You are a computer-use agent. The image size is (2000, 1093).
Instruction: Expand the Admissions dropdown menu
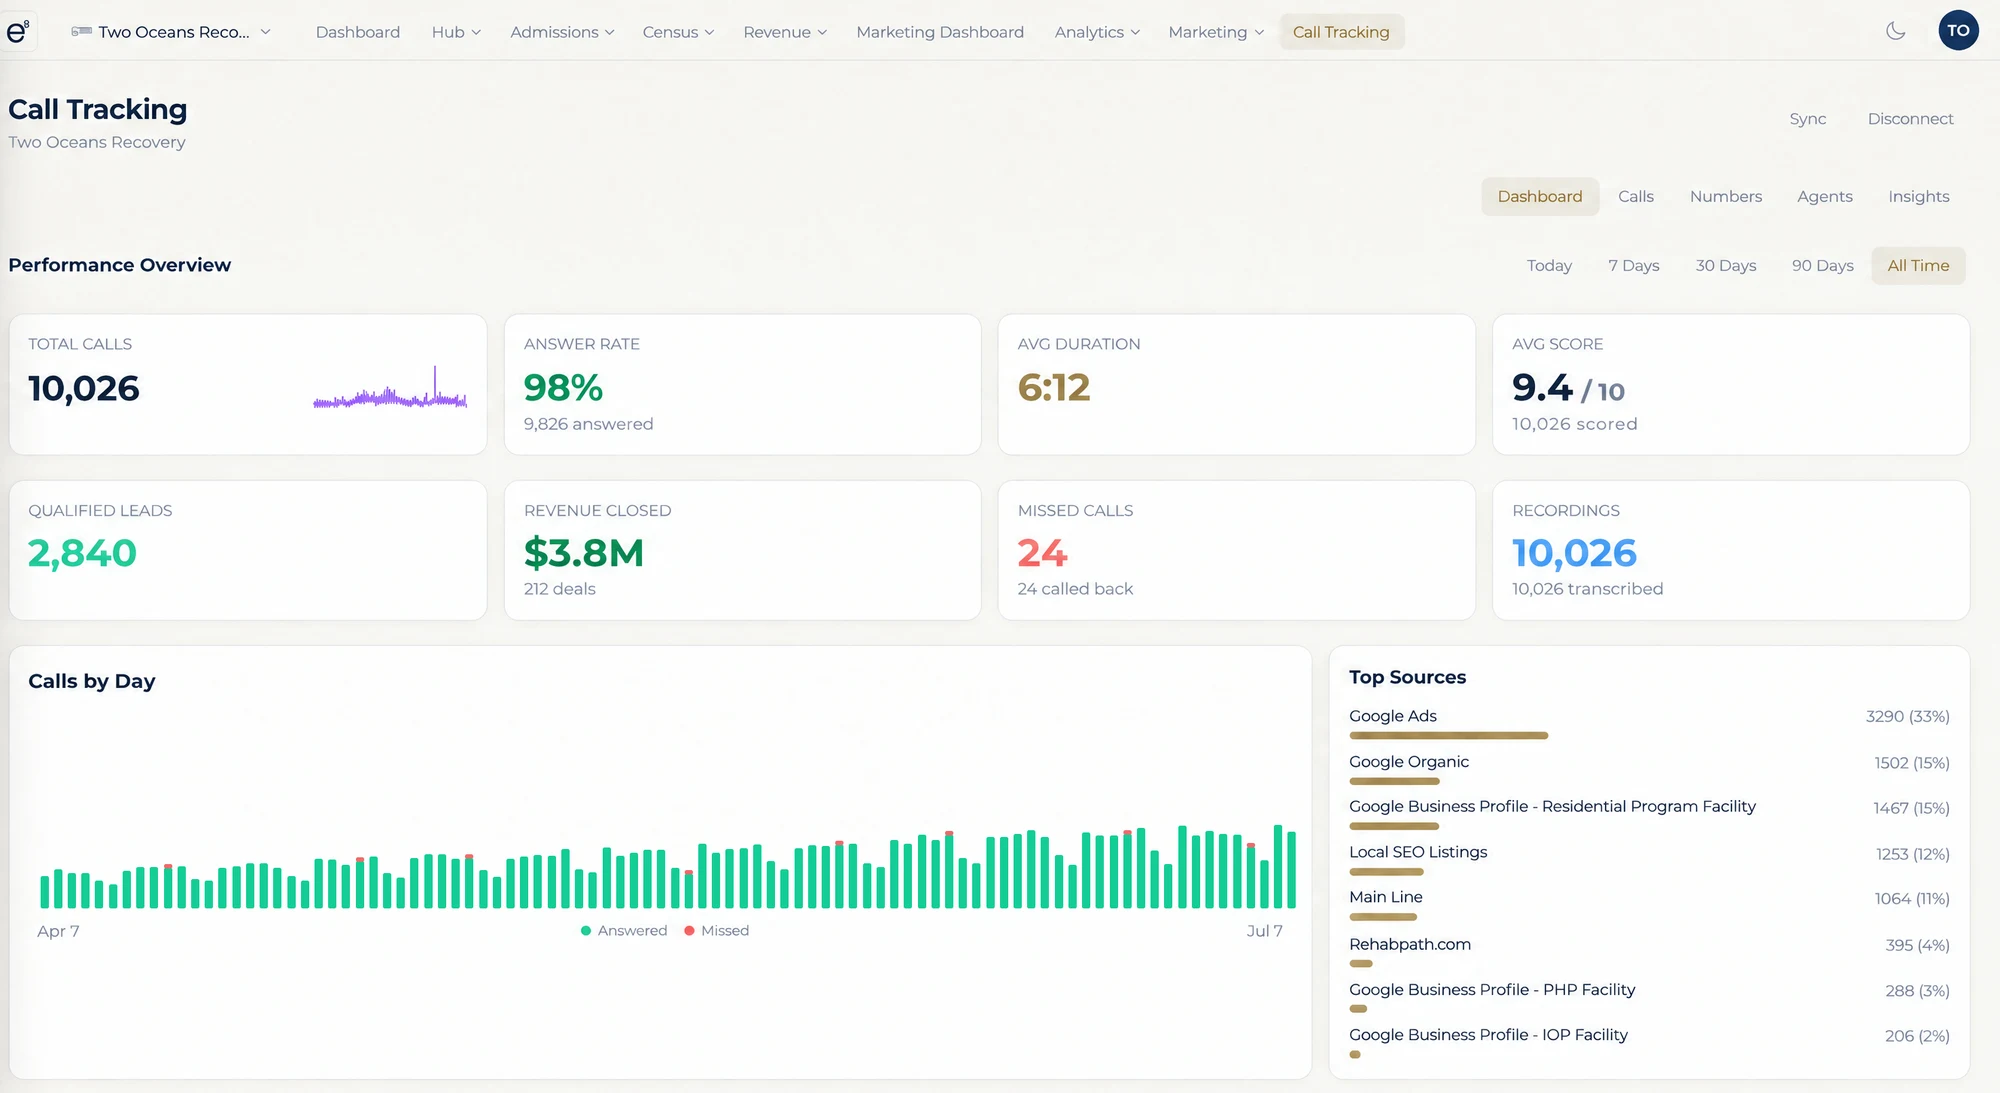pos(562,32)
